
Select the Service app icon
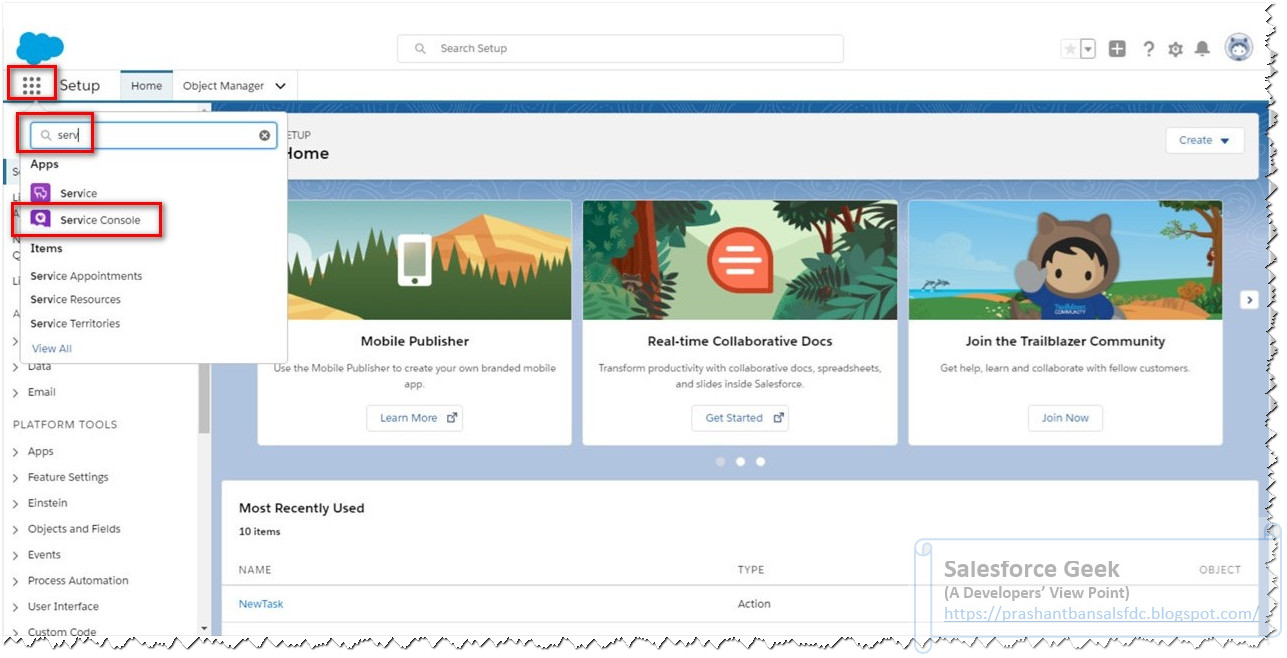pos(40,193)
